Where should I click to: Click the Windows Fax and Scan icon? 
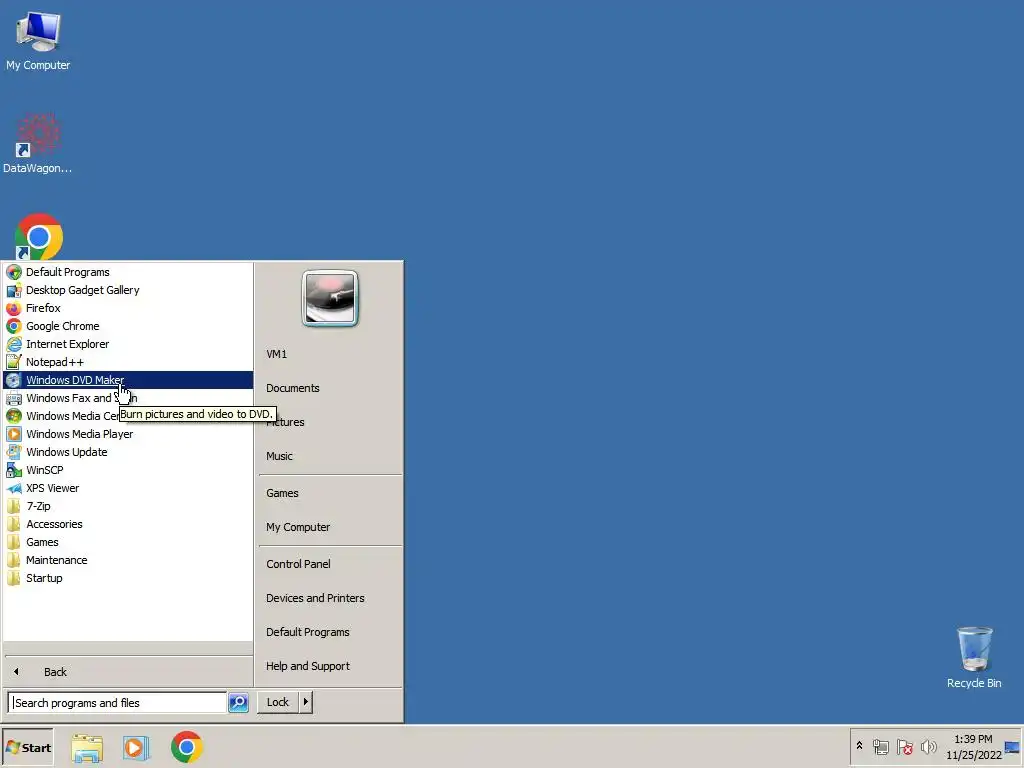click(14, 398)
